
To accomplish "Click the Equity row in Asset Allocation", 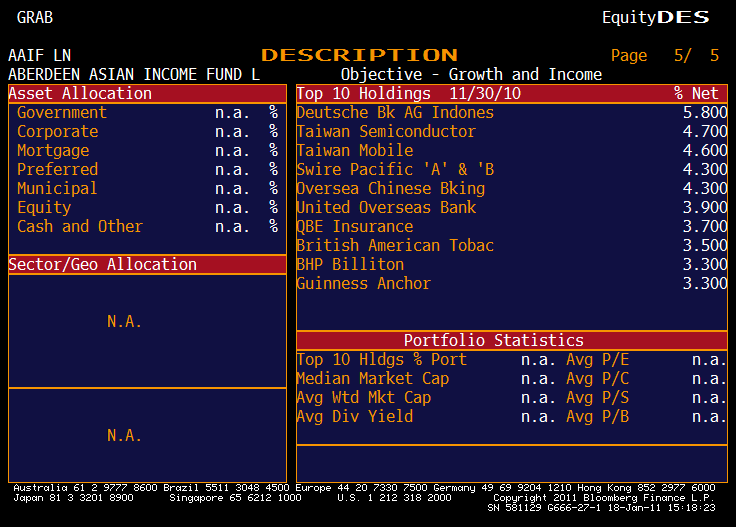I will [x=44, y=208].
